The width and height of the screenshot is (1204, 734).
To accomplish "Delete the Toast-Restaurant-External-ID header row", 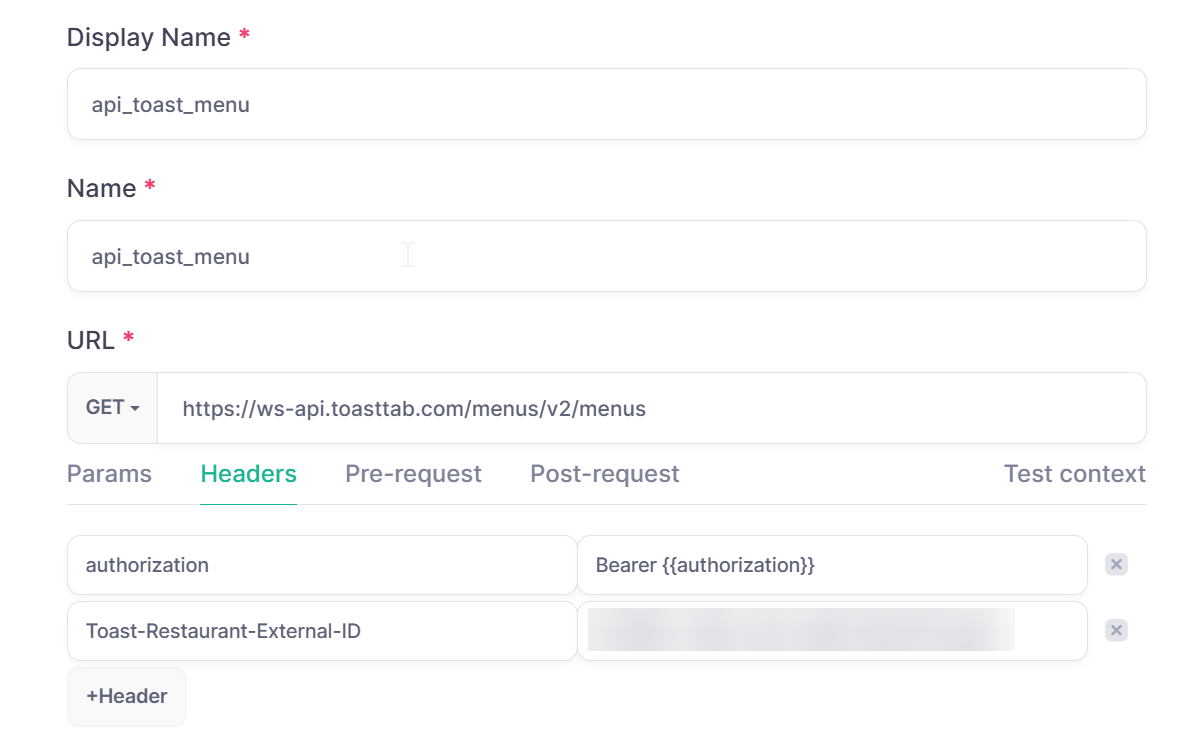I will click(x=1116, y=630).
